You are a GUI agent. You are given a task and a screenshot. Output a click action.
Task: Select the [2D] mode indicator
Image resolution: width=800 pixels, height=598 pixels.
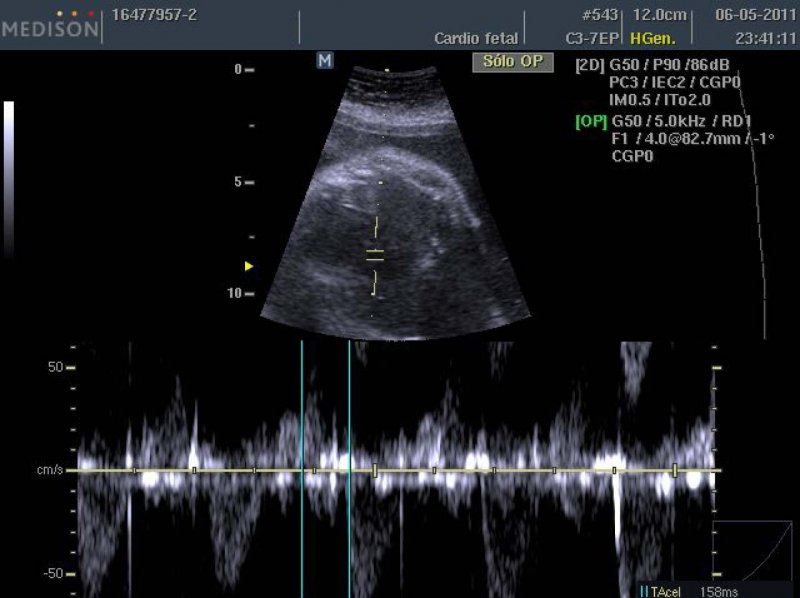pyautogui.click(x=589, y=66)
